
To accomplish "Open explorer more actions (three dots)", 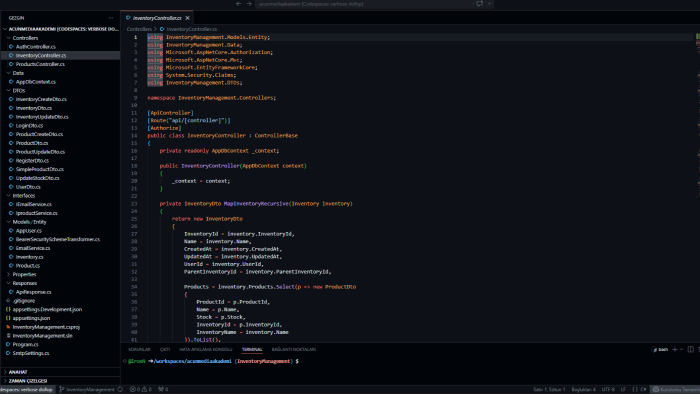I will 111,18.
